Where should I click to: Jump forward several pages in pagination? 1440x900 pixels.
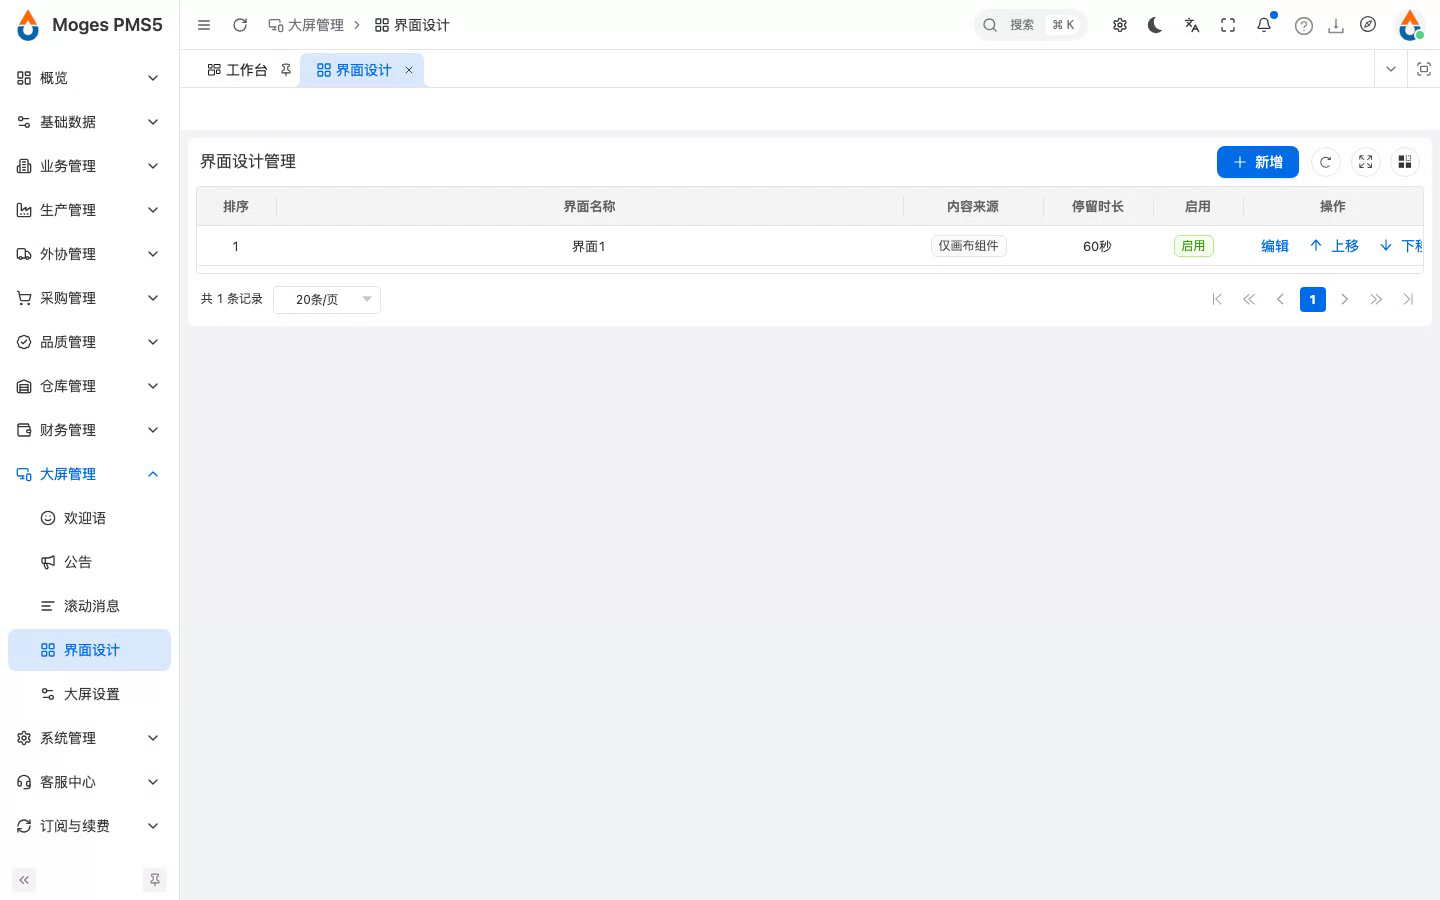(x=1376, y=299)
